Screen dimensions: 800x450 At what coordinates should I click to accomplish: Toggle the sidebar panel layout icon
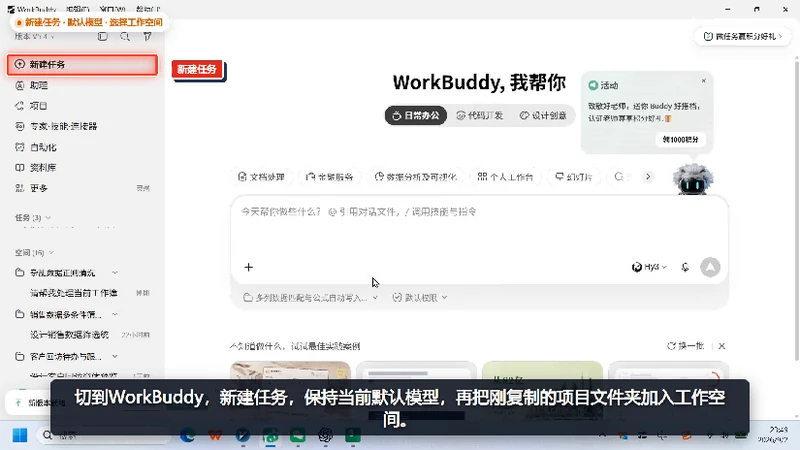[x=103, y=36]
